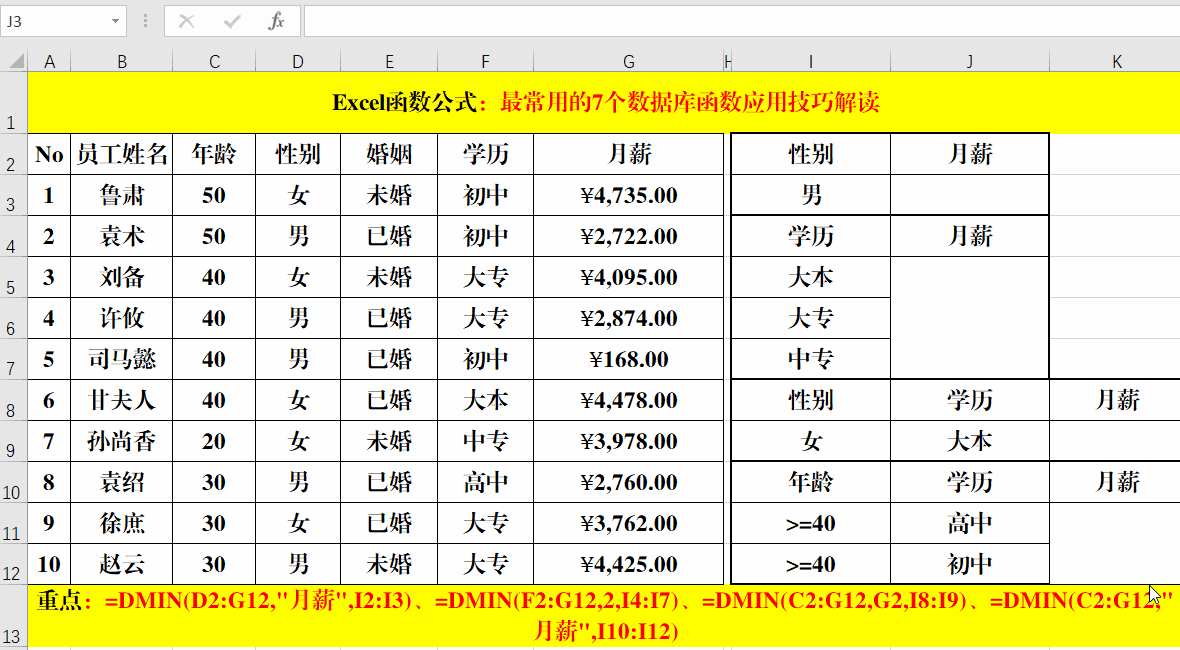Click the Select All corner above row 1

pyautogui.click(x=14, y=60)
